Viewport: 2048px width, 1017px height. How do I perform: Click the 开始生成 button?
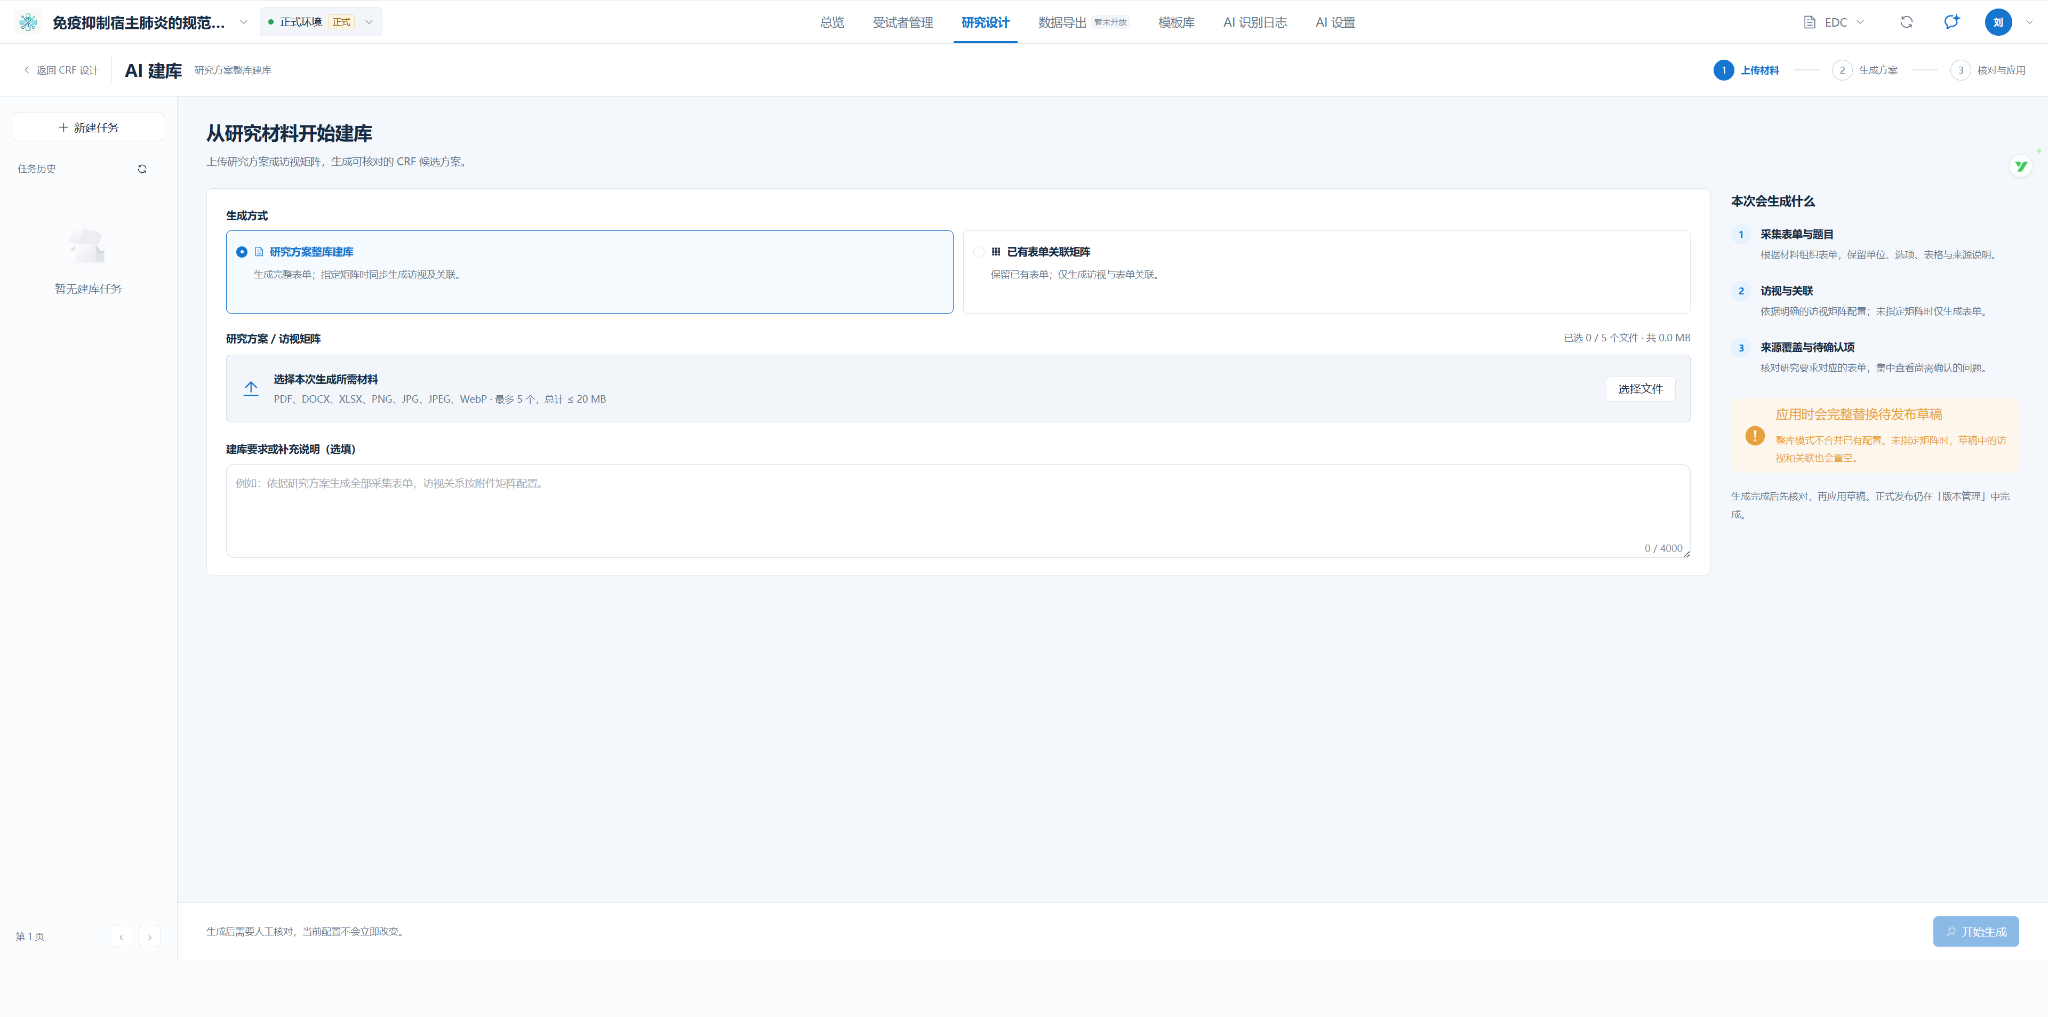click(x=1975, y=931)
